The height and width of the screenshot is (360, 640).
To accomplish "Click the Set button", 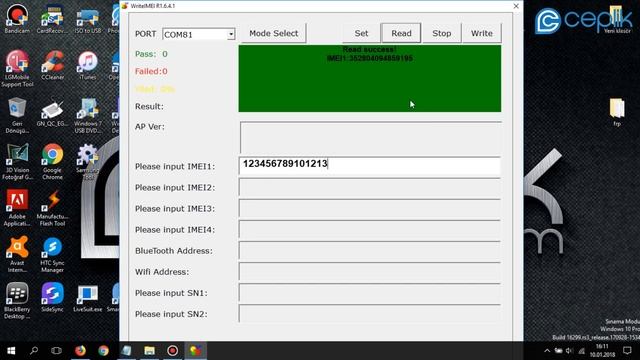I will coord(361,33).
